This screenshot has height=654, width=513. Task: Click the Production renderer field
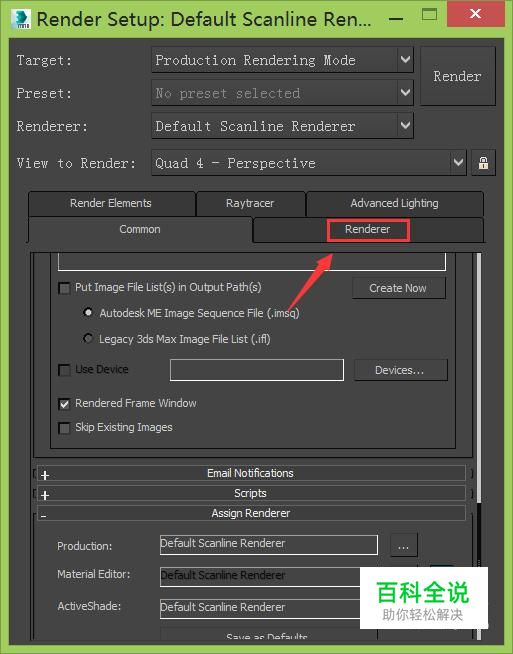point(269,544)
